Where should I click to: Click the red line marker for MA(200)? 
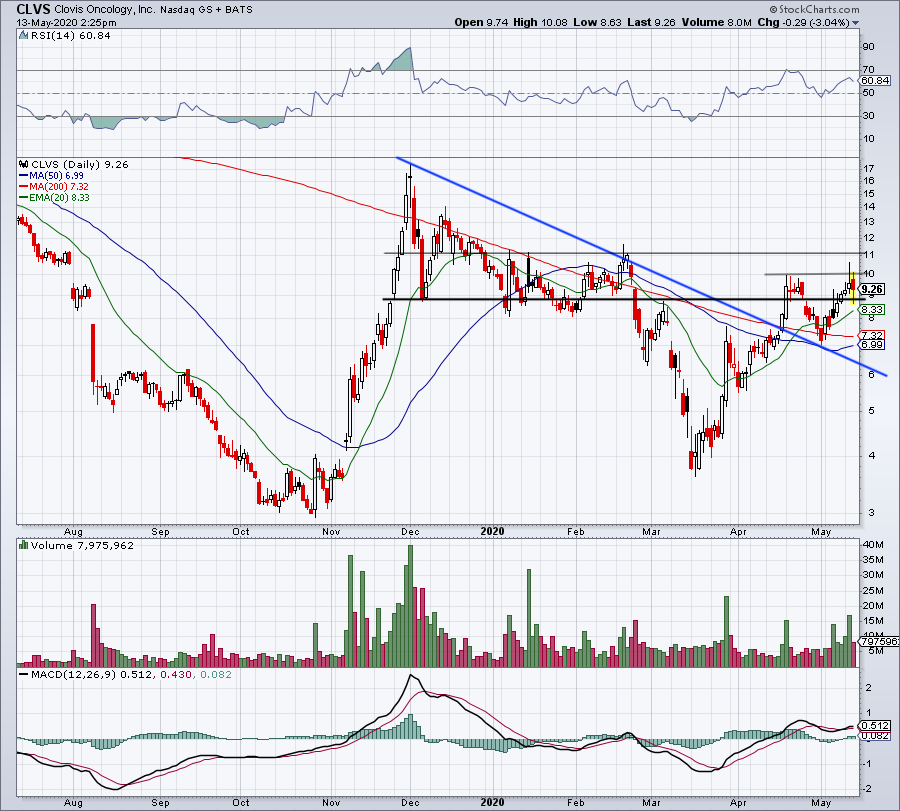(24, 187)
